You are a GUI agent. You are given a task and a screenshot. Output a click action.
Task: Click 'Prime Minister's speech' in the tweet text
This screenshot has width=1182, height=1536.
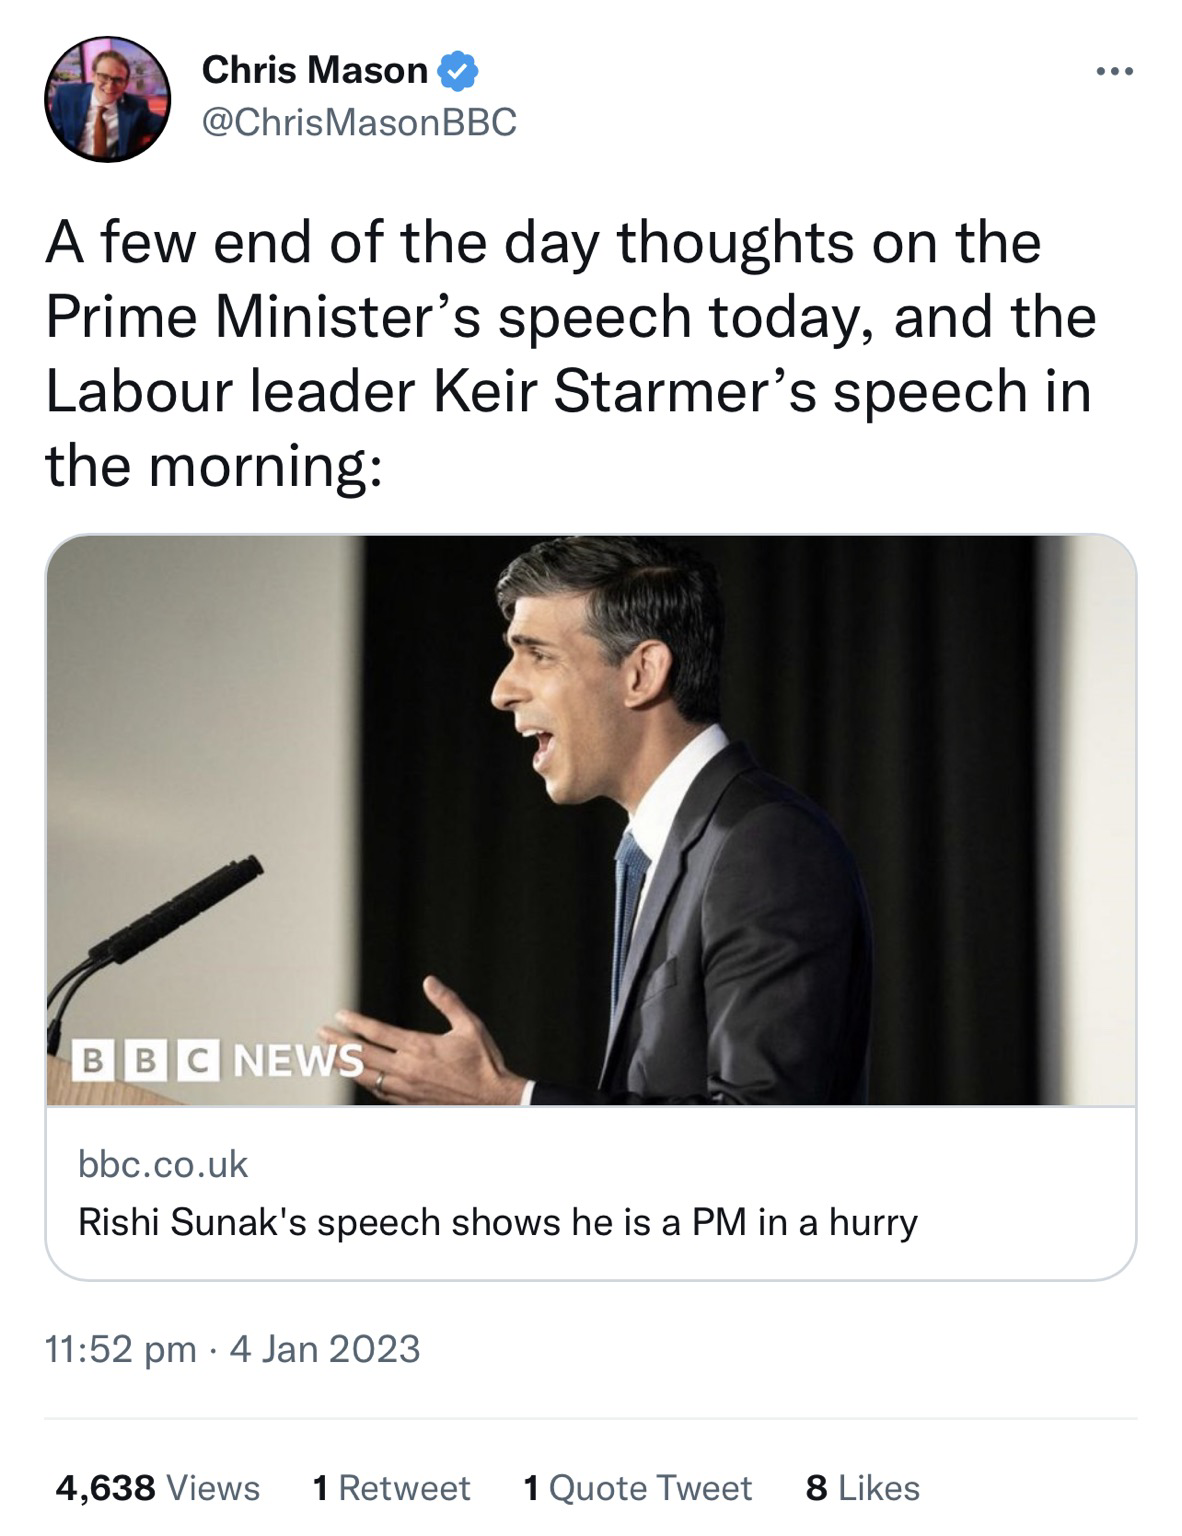coord(369,317)
